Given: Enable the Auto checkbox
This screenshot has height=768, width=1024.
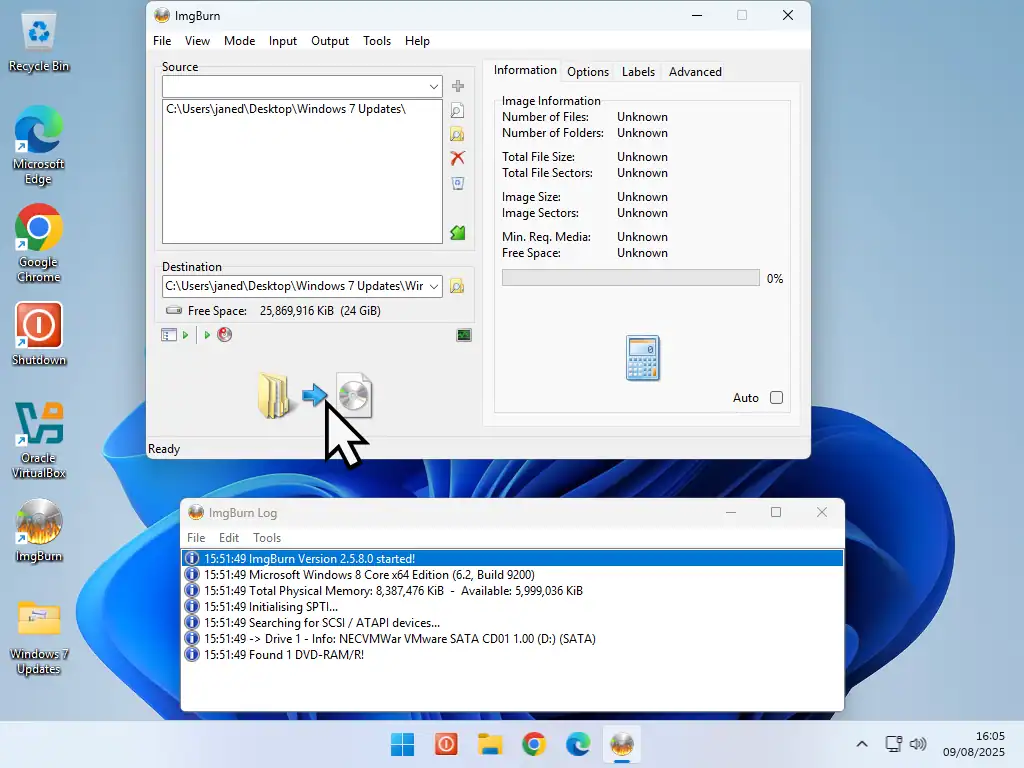Looking at the screenshot, I should point(776,398).
